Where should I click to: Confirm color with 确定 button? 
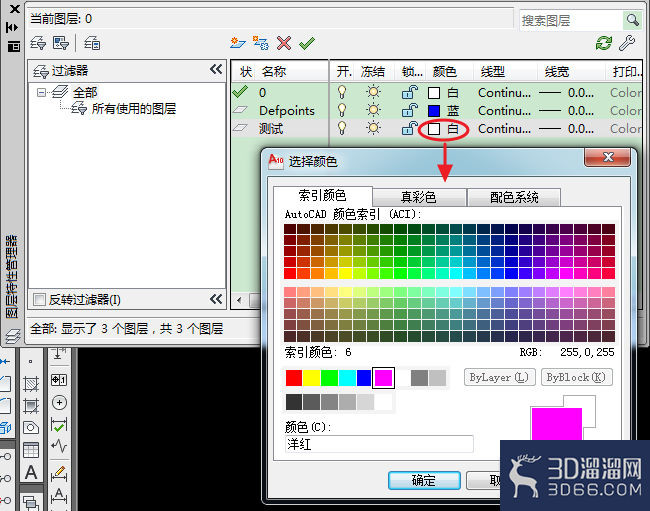point(424,480)
